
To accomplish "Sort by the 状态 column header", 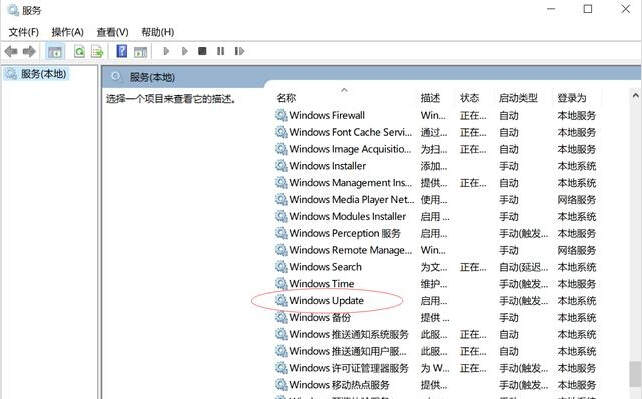I will point(469,98).
